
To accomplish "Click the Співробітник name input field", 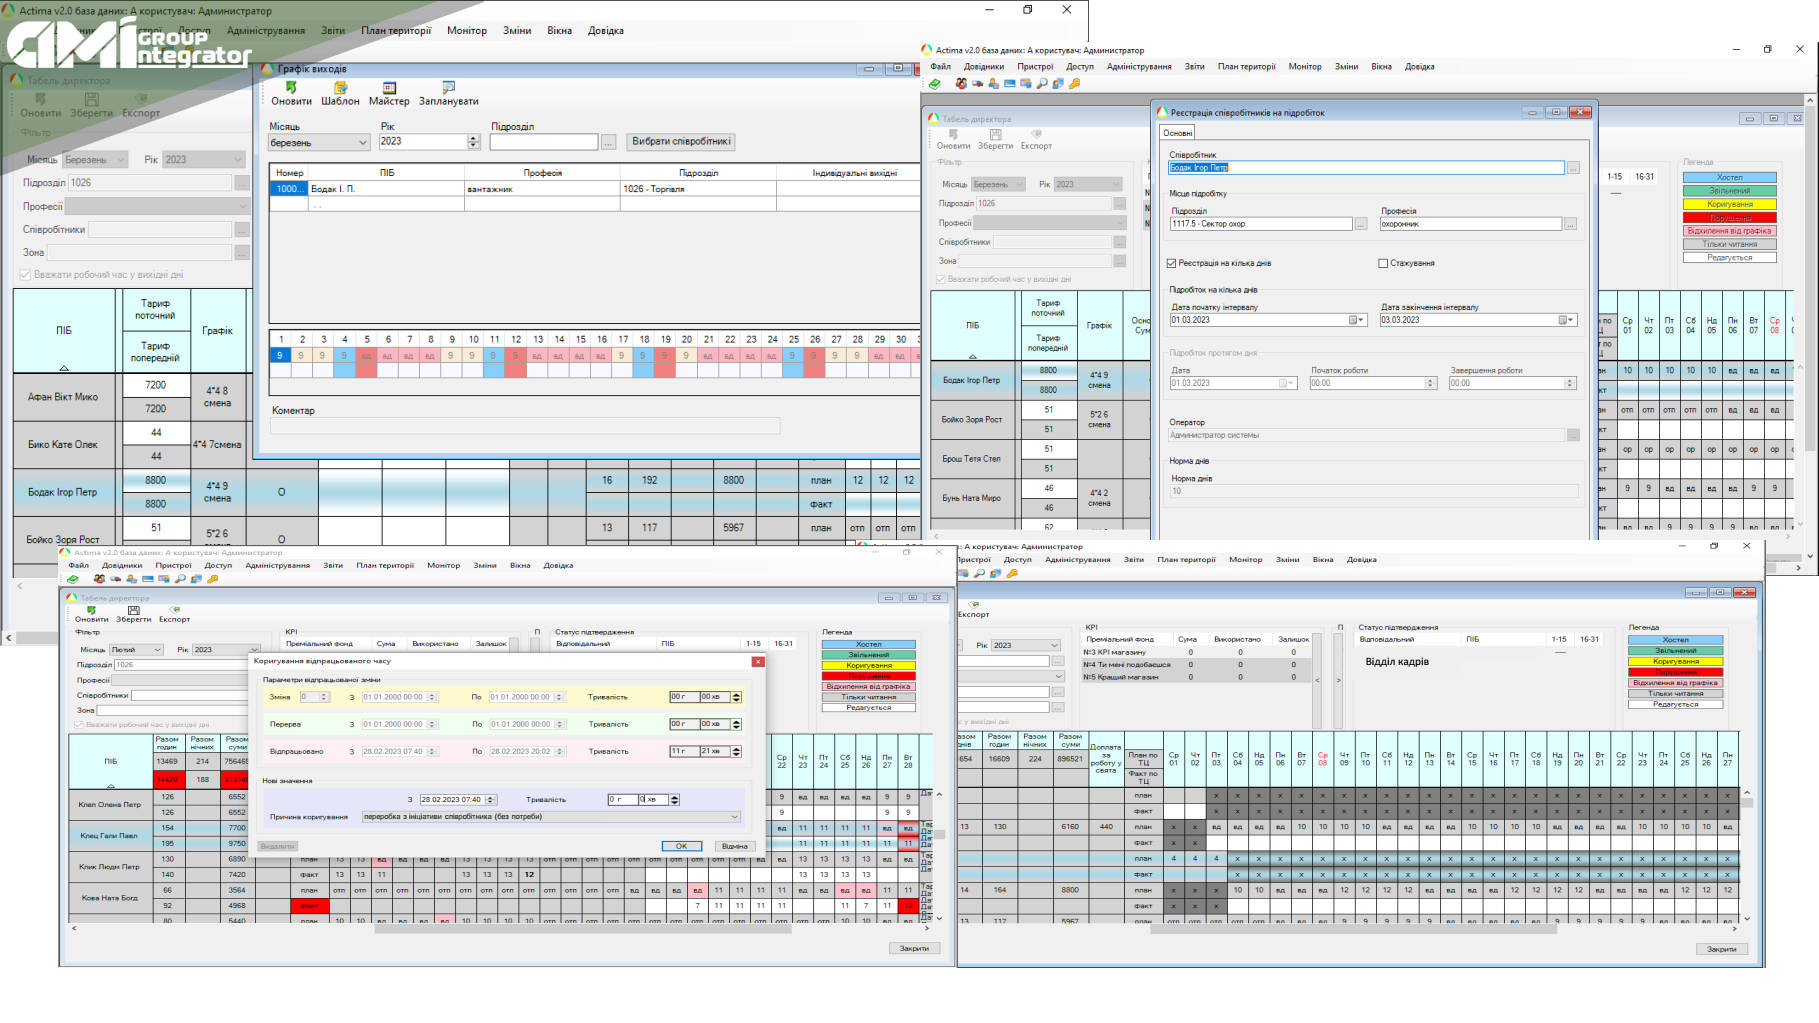I will (x=1365, y=168).
